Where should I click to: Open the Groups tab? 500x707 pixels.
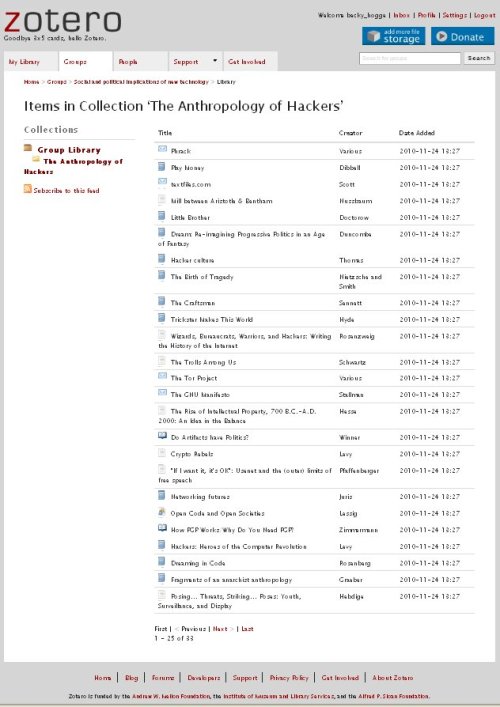coord(85,62)
